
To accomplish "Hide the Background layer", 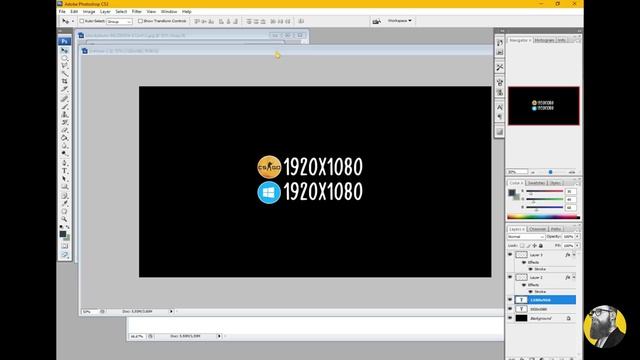I will click(510, 318).
